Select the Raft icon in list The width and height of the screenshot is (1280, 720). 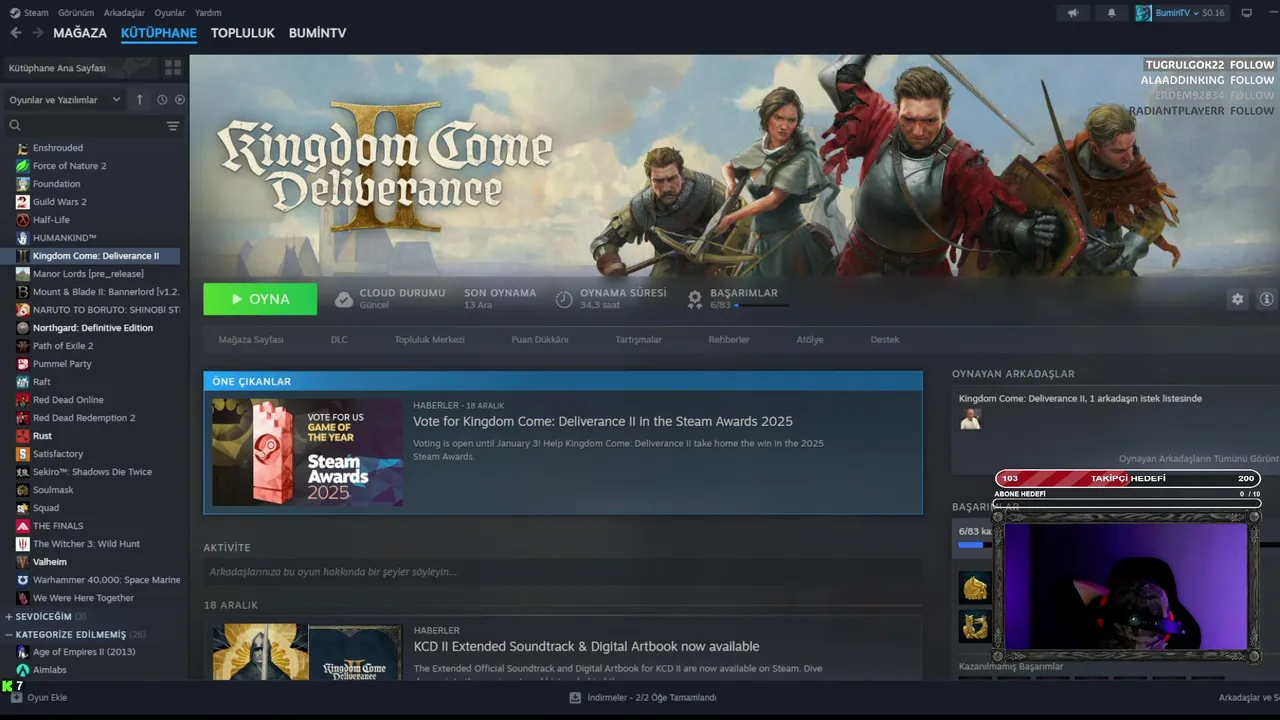click(23, 382)
